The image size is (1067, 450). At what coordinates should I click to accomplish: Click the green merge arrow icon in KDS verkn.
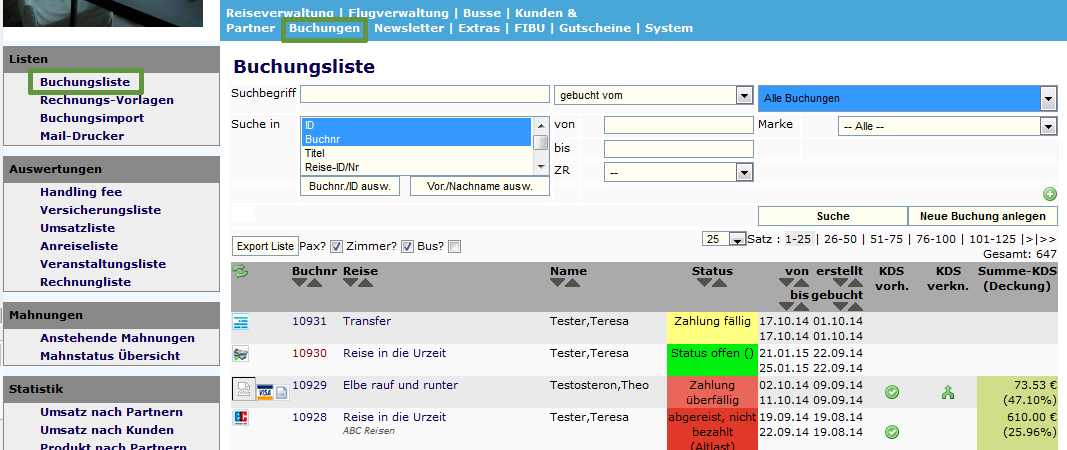948,392
